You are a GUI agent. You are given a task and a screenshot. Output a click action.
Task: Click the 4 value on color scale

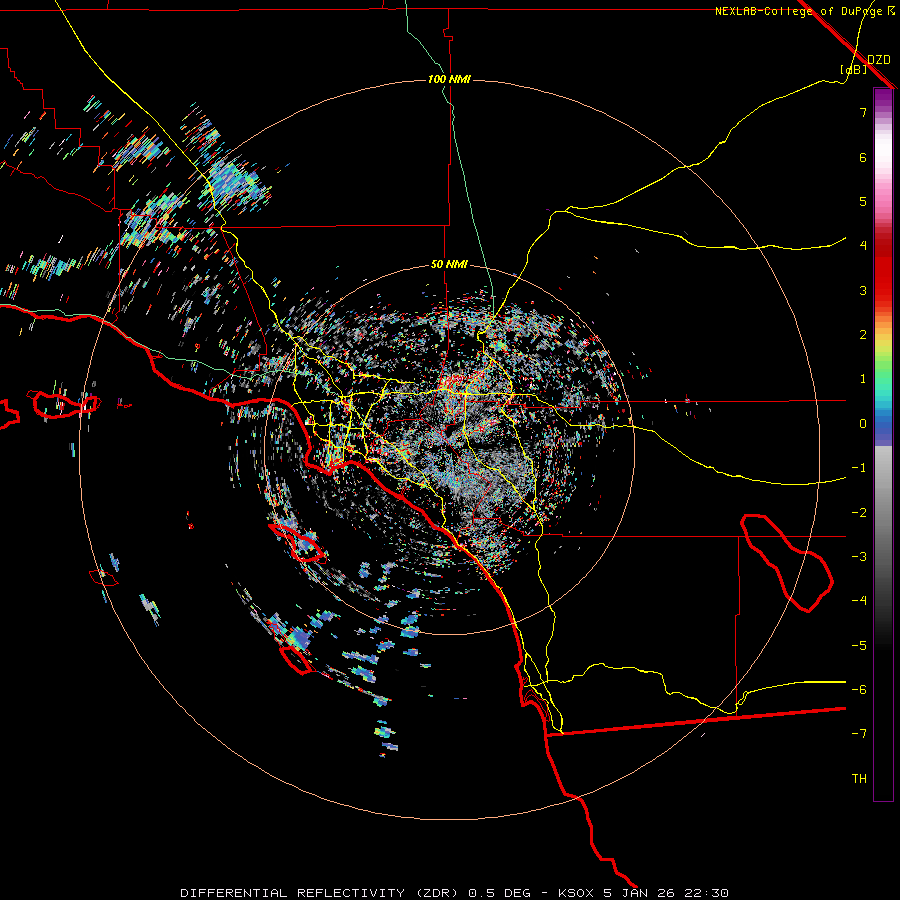(x=863, y=246)
